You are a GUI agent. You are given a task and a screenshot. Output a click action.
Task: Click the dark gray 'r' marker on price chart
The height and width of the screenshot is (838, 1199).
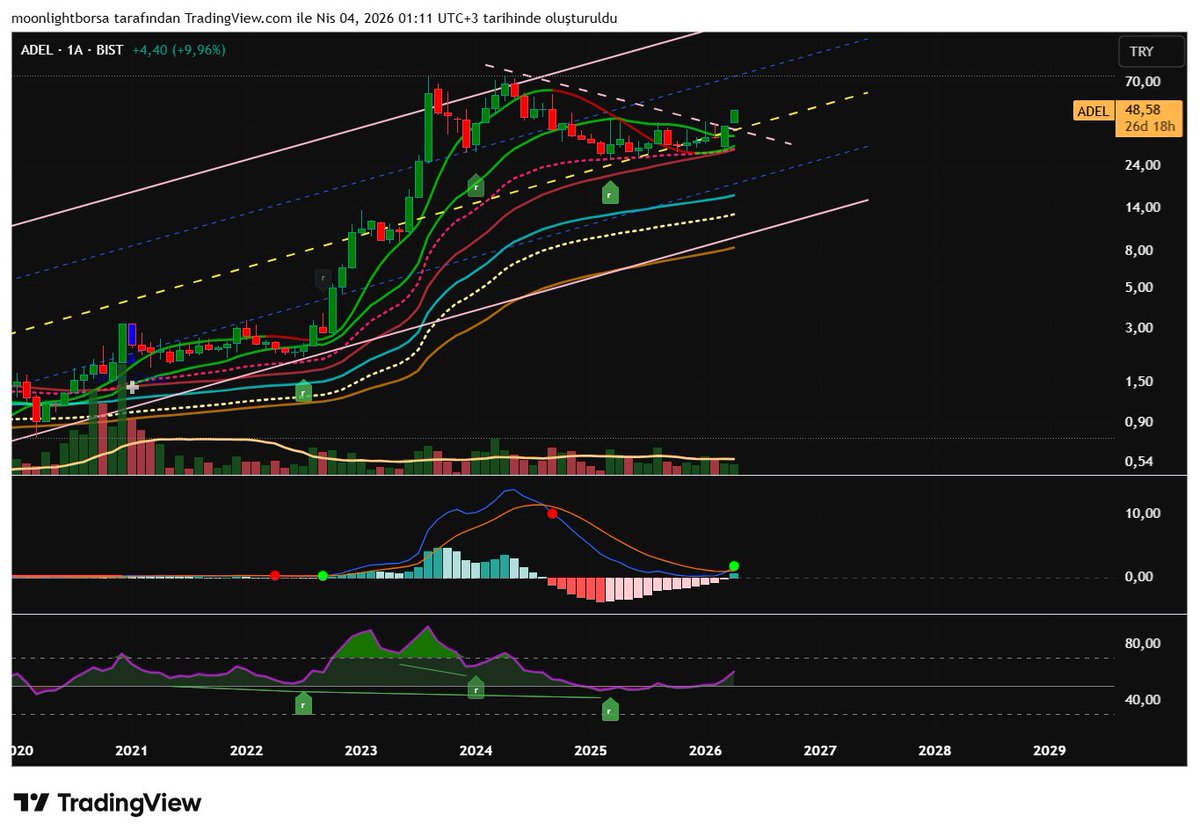(323, 278)
